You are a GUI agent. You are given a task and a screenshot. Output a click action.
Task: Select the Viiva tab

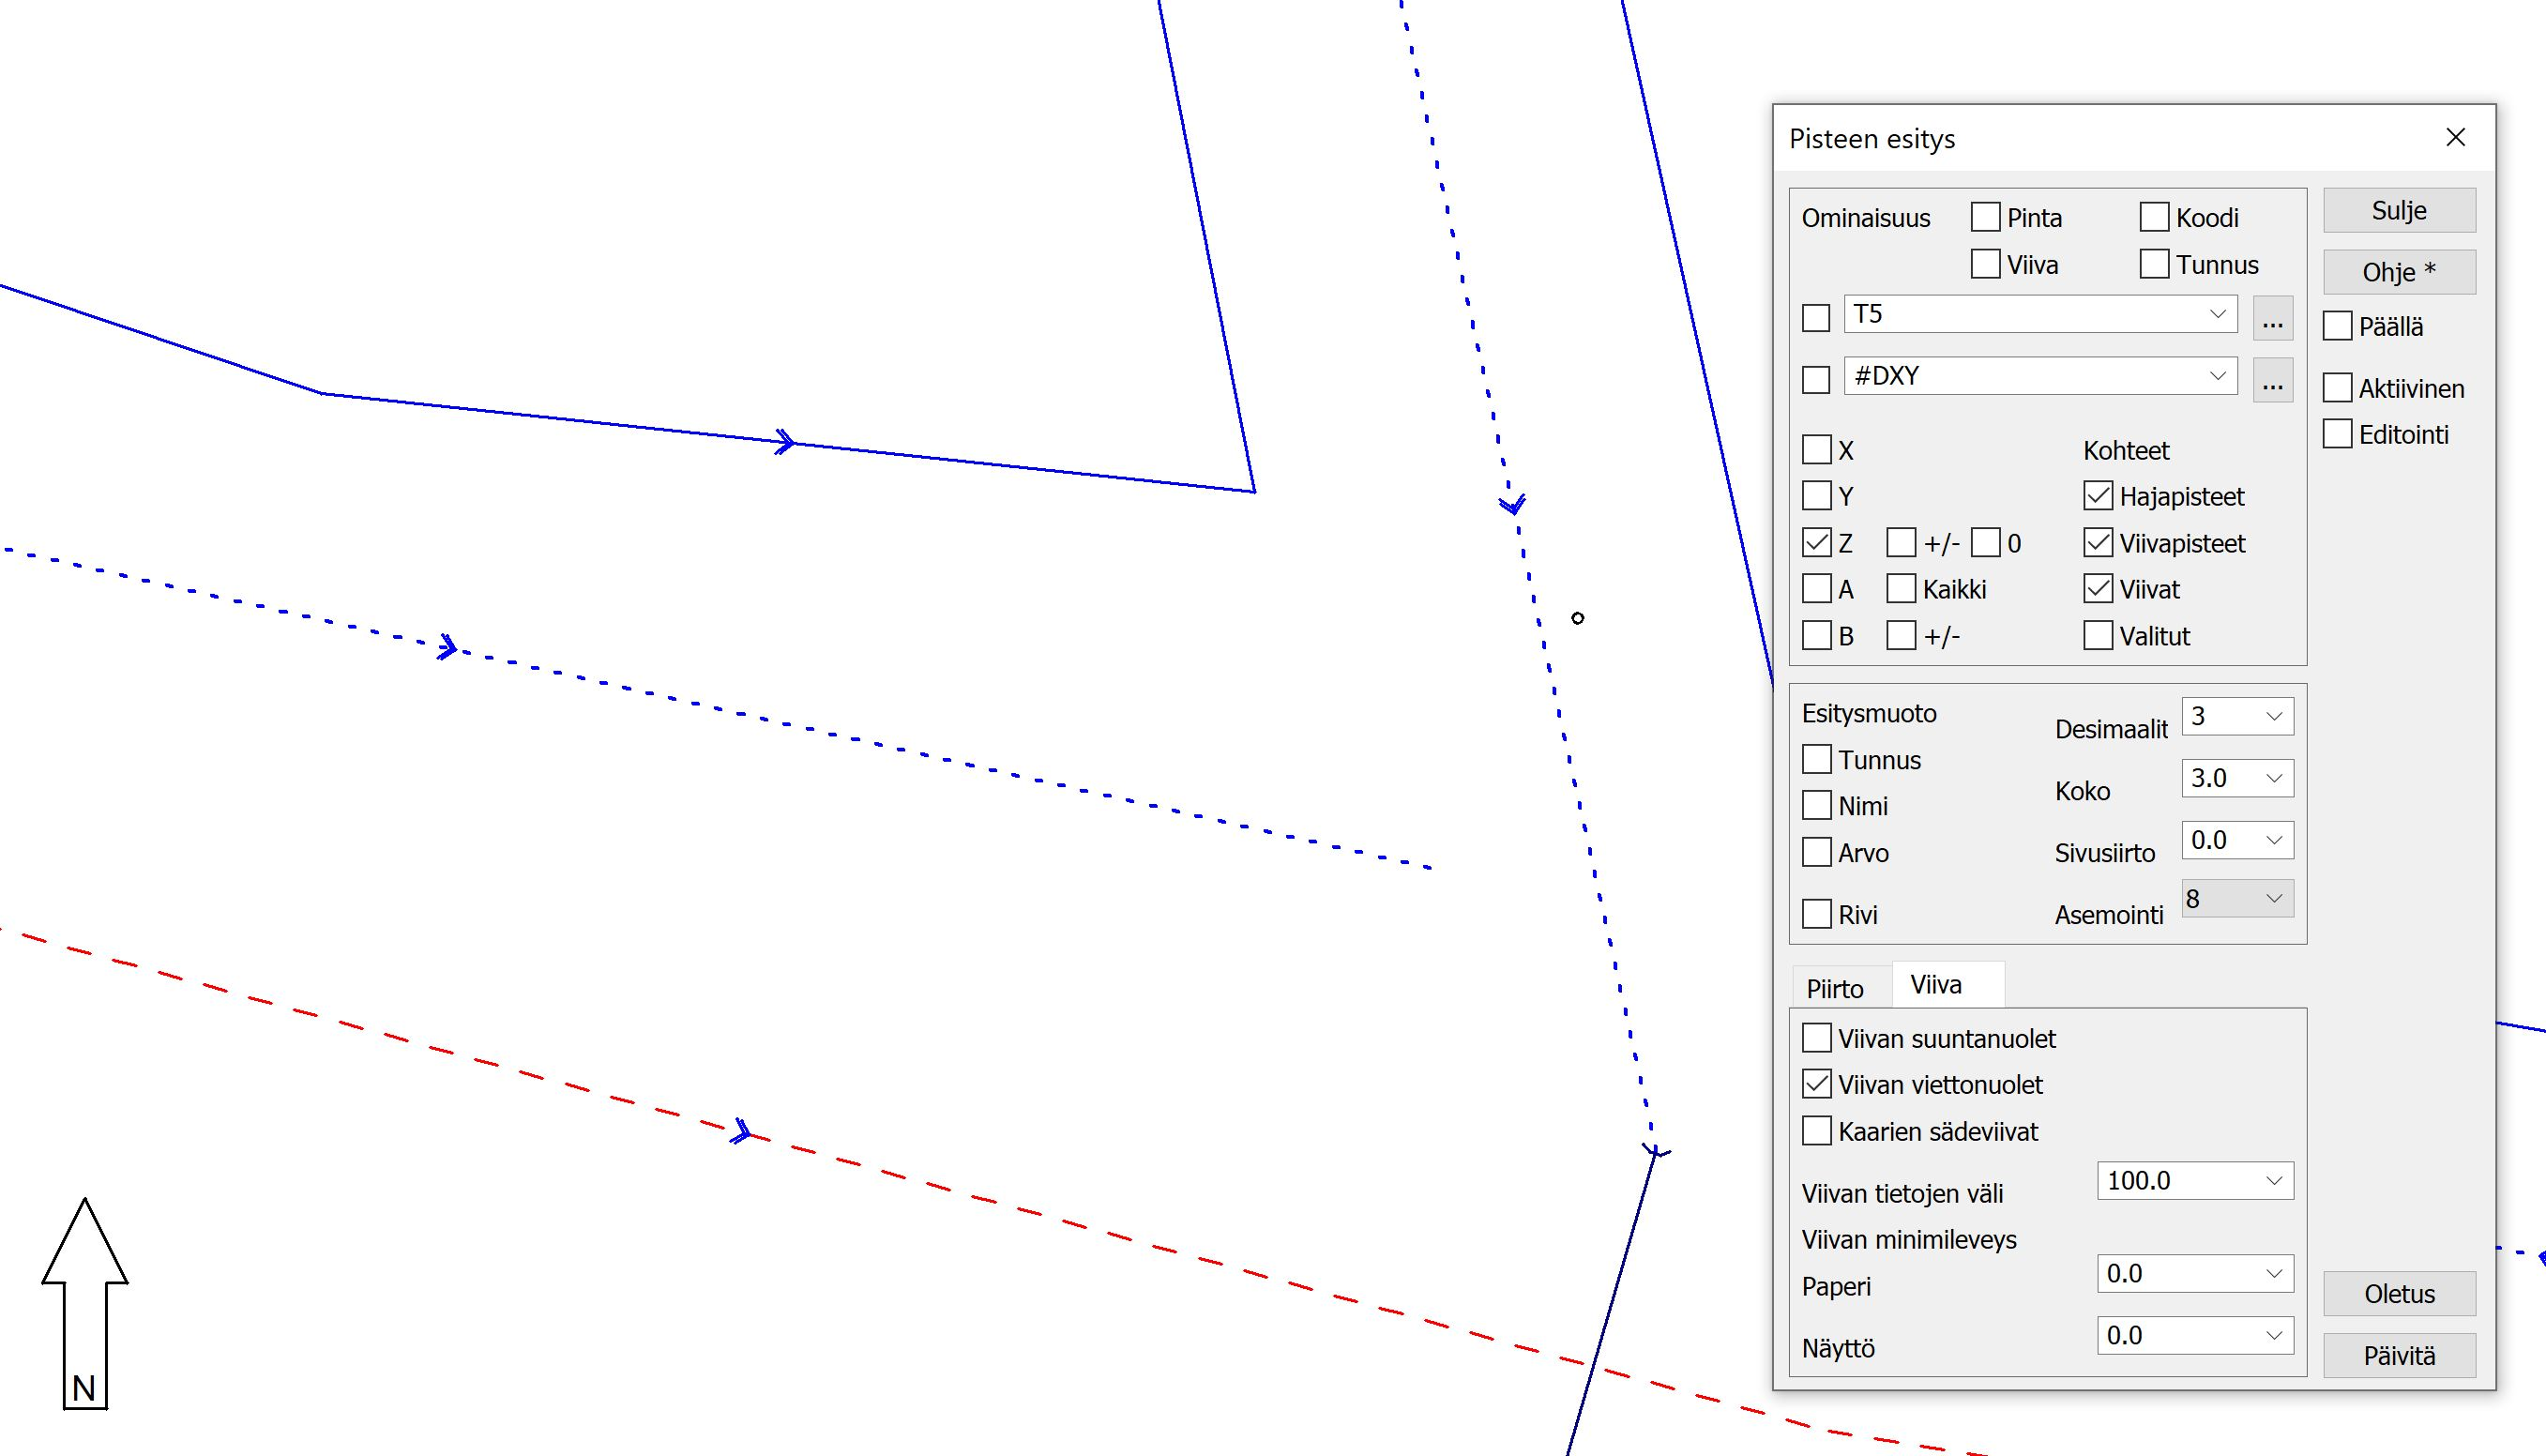click(x=1935, y=985)
